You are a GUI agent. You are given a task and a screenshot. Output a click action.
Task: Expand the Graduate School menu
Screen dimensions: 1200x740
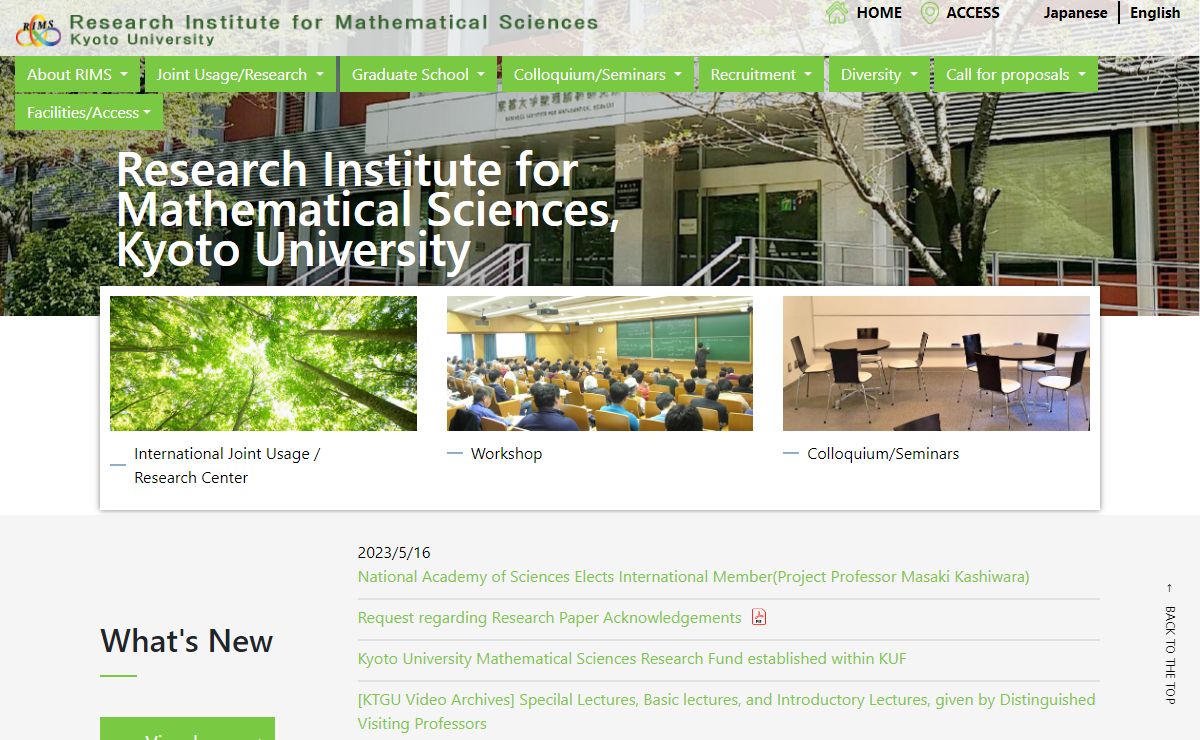click(x=418, y=74)
